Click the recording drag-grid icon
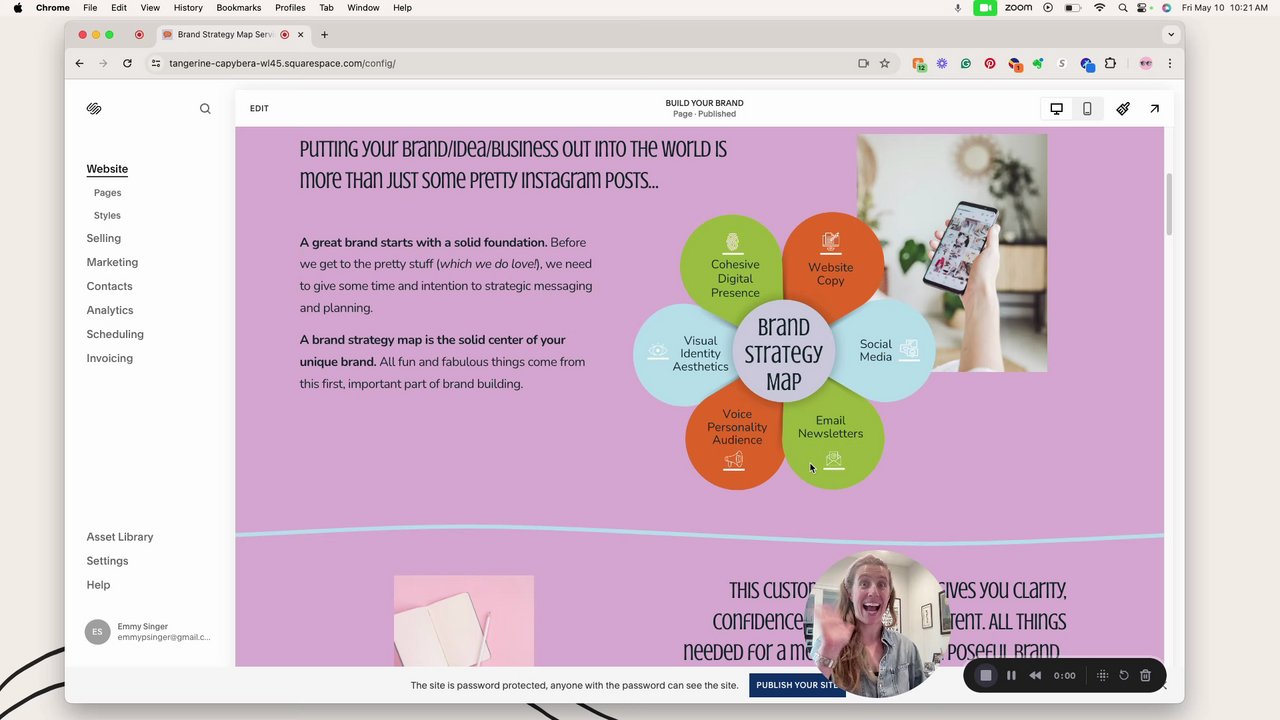Image resolution: width=1280 pixels, height=720 pixels. tap(1102, 675)
